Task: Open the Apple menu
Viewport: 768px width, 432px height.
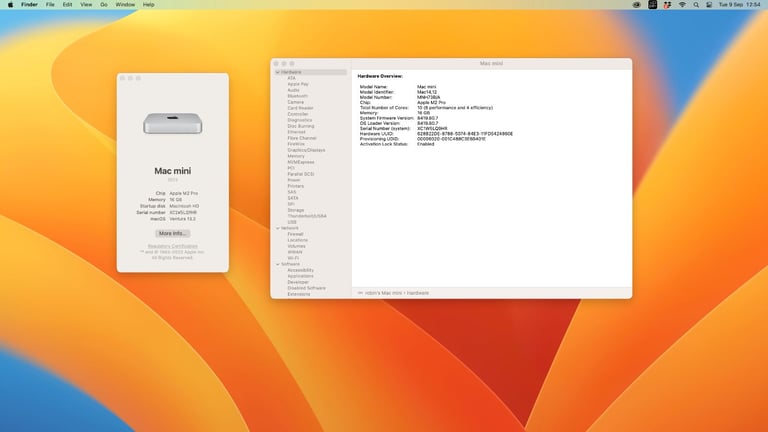Action: (x=10, y=4)
